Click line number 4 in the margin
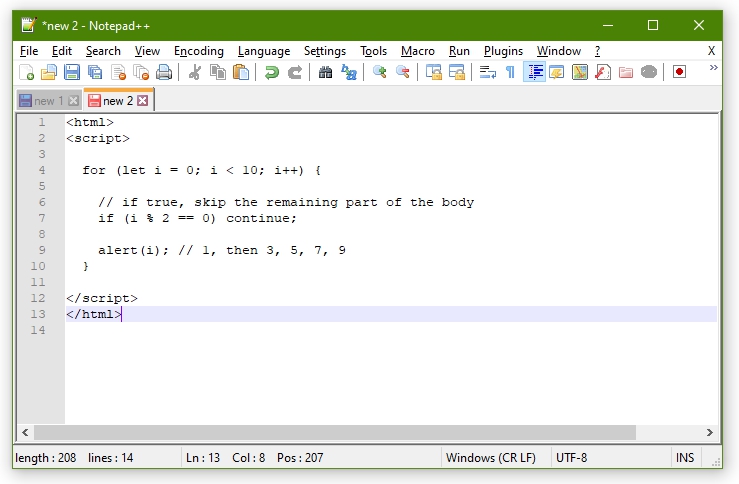The width and height of the screenshot is (739, 484). (x=42, y=170)
